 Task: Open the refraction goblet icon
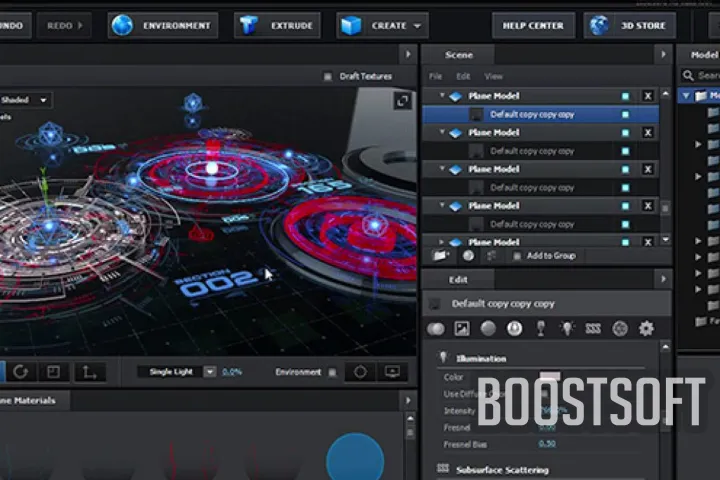click(x=540, y=328)
